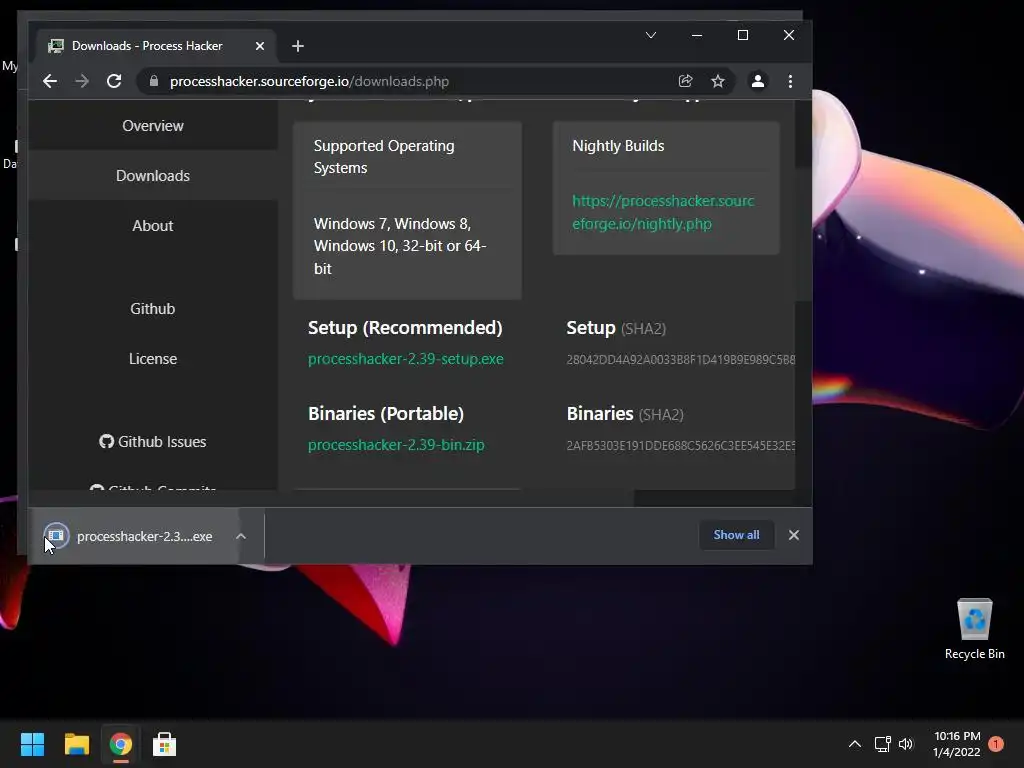Bookmark this page with the star icon
Viewport: 1024px width, 768px height.
point(718,81)
